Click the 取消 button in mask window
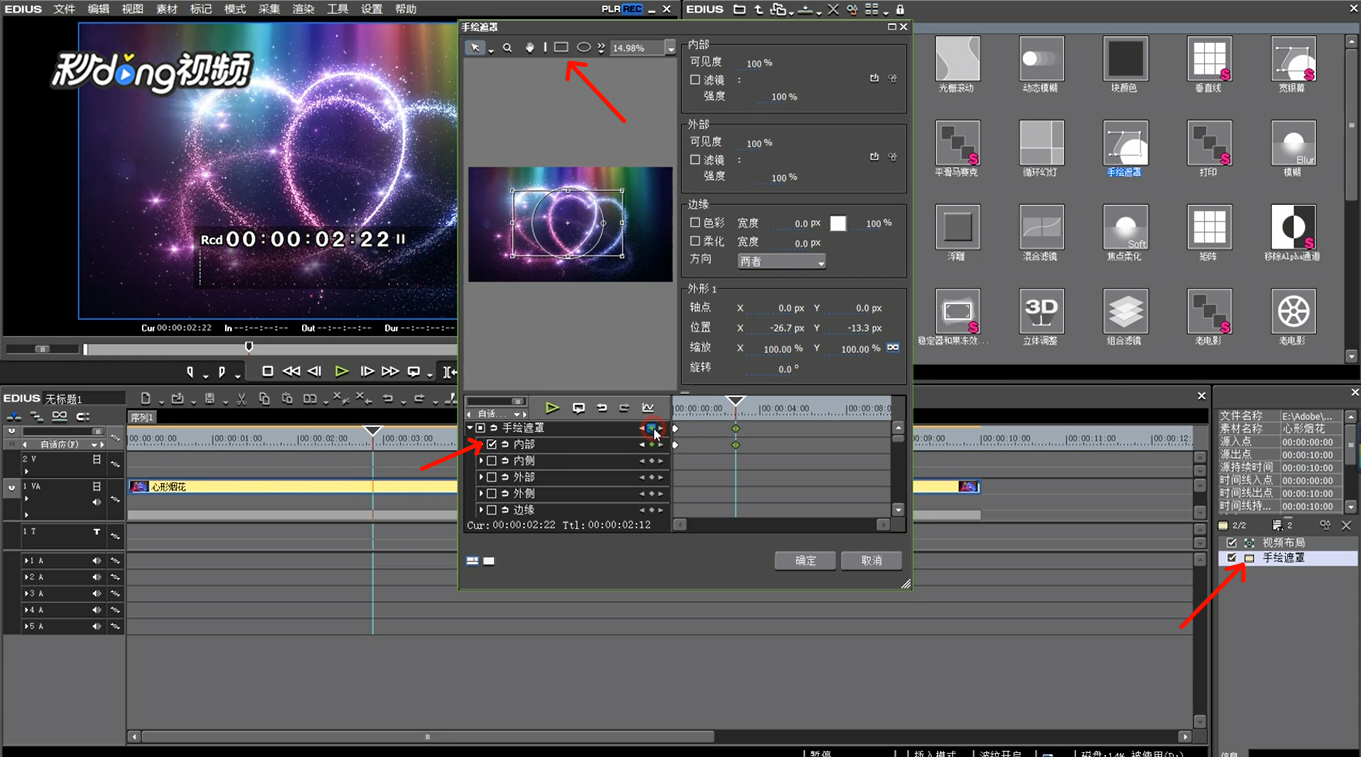 click(x=871, y=561)
